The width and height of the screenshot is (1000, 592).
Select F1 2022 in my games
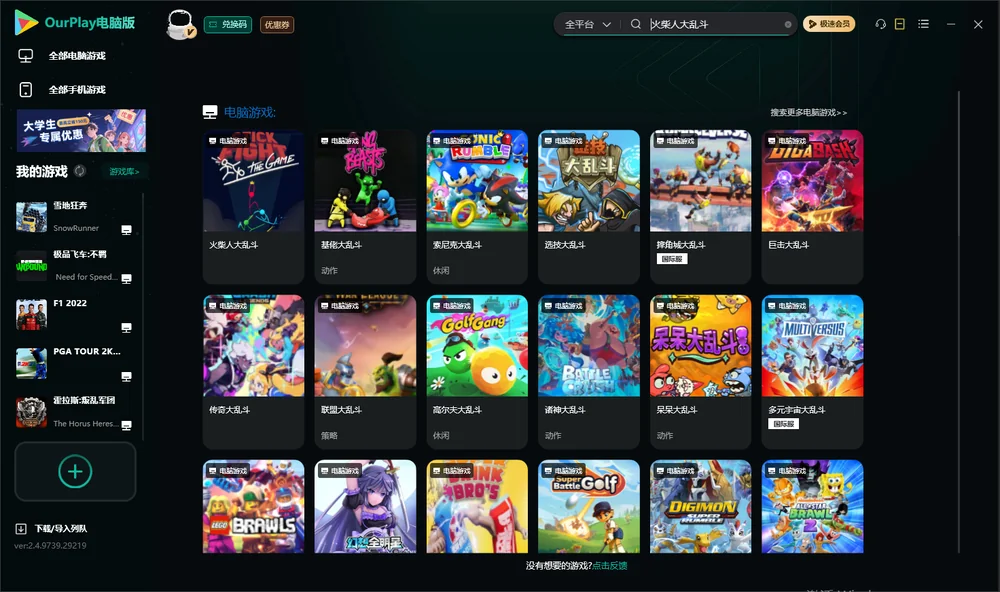tap(75, 314)
